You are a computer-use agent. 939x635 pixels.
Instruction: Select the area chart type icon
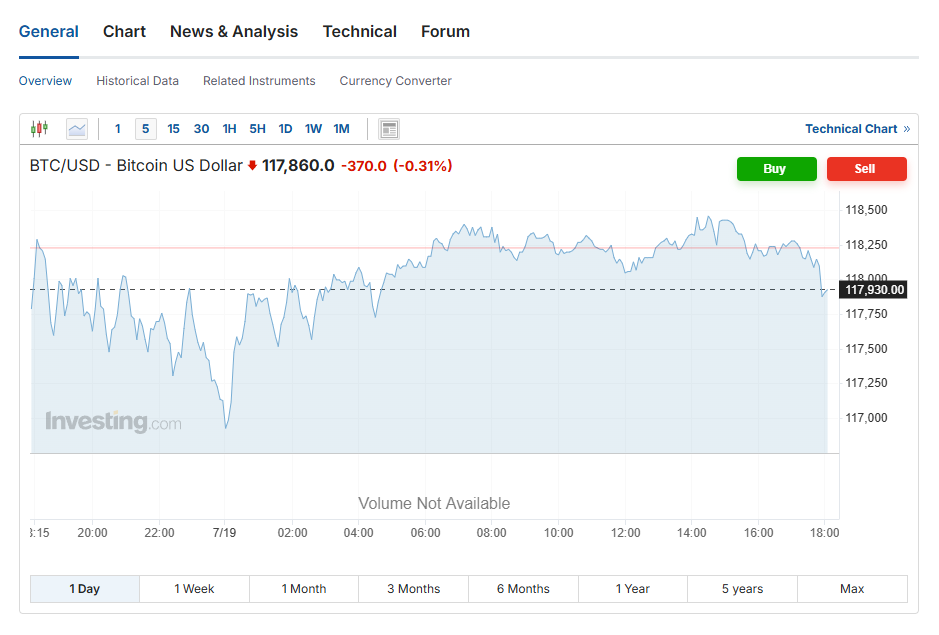(x=77, y=129)
